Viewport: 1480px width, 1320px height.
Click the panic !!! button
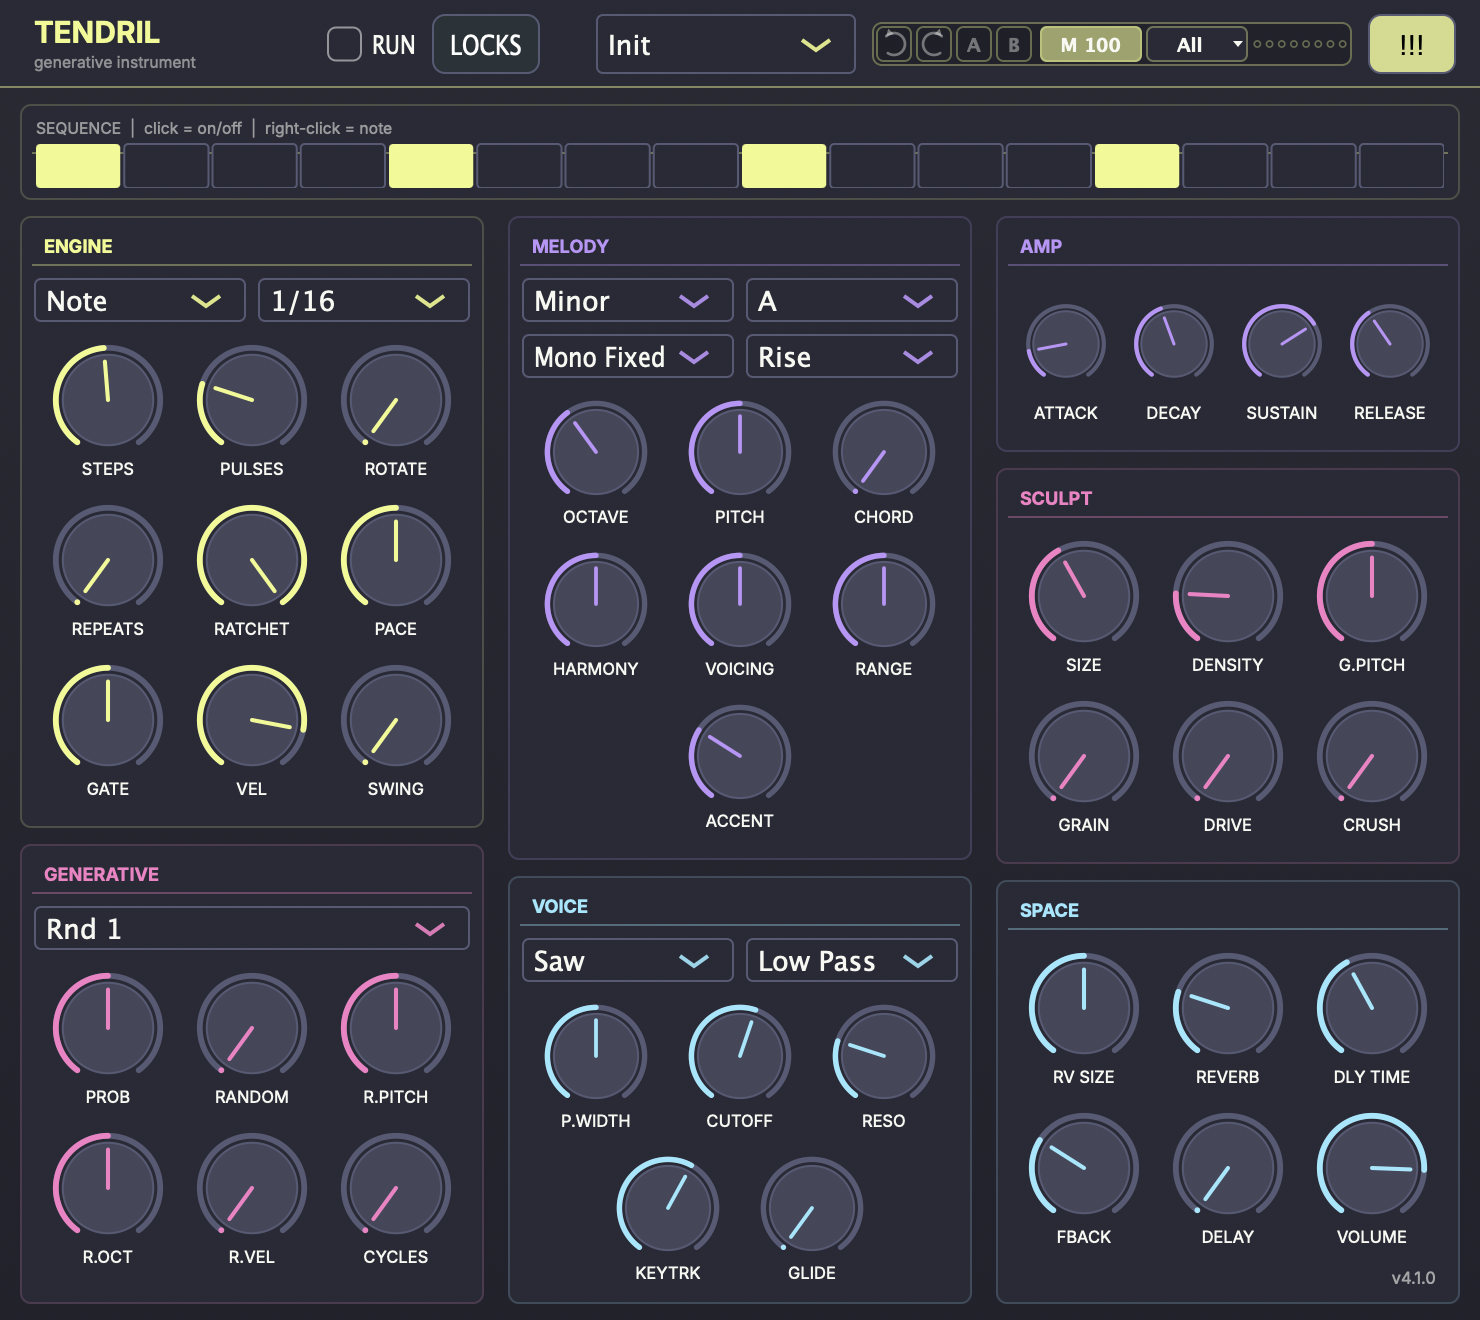(1411, 44)
